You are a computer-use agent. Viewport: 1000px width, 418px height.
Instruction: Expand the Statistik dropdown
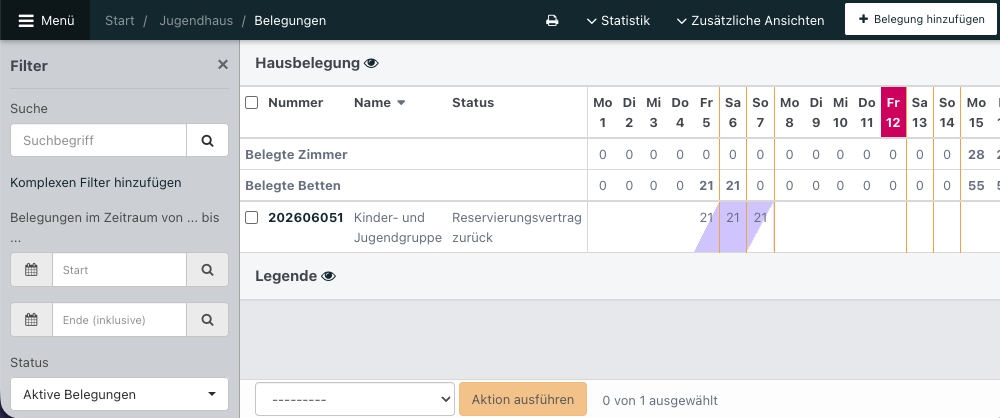tap(618, 20)
